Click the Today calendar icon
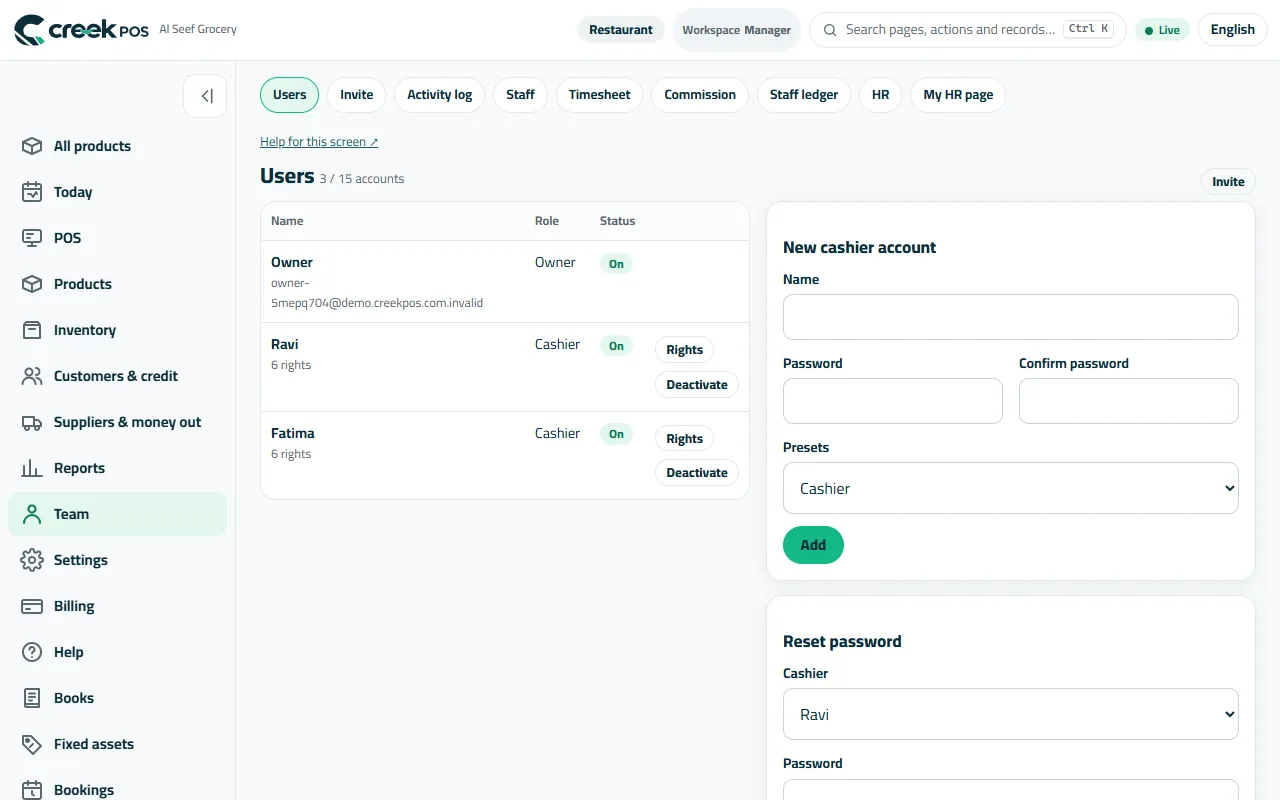The image size is (1280, 800). (x=32, y=192)
